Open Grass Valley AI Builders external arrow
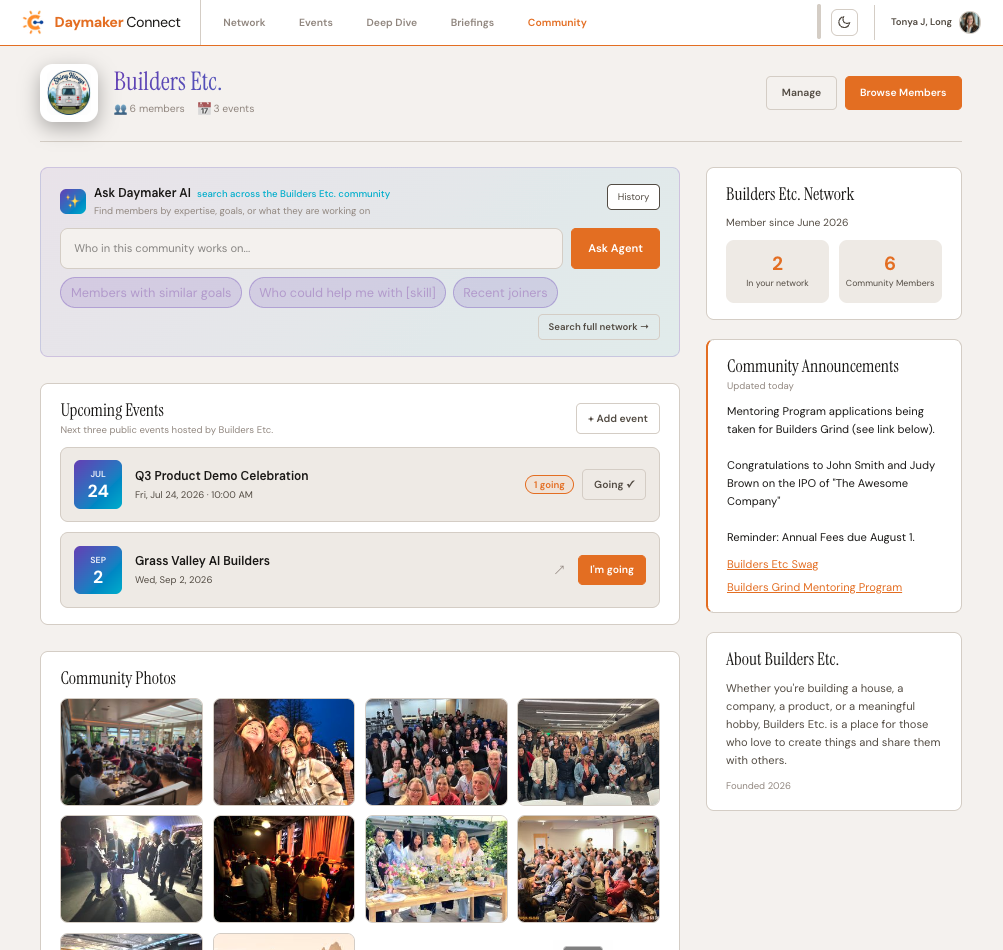Screen dimensions: 1003x950 coord(559,569)
